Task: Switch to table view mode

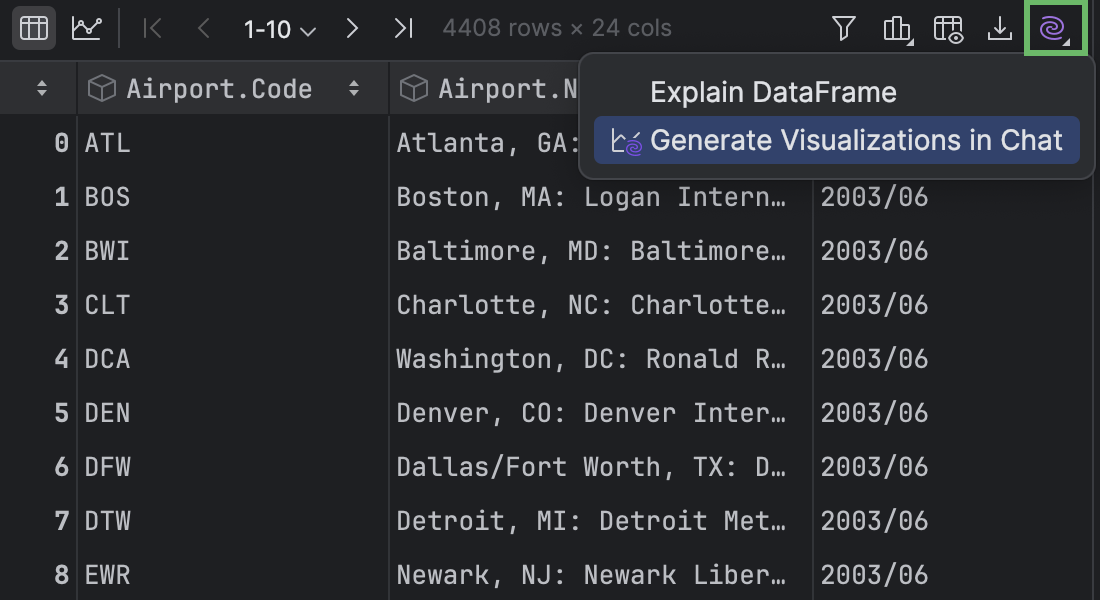Action: (x=33, y=28)
